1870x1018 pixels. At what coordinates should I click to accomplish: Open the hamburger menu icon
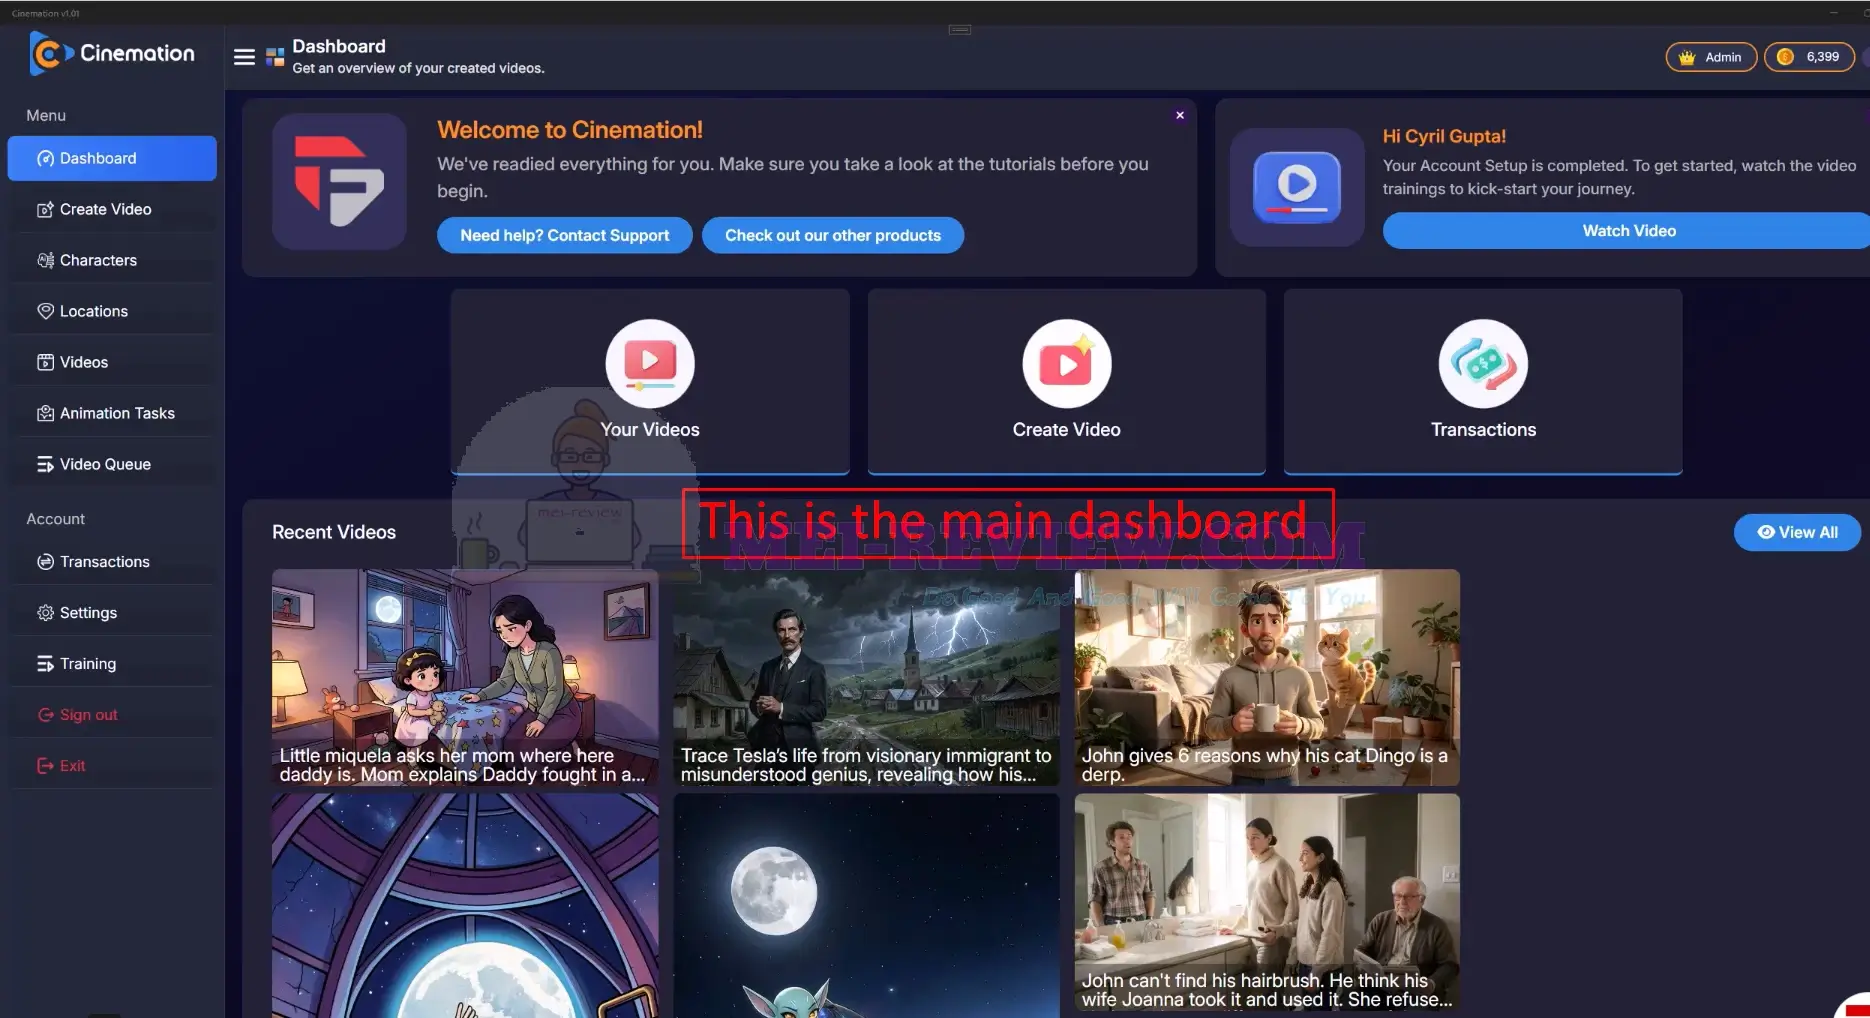coord(244,57)
